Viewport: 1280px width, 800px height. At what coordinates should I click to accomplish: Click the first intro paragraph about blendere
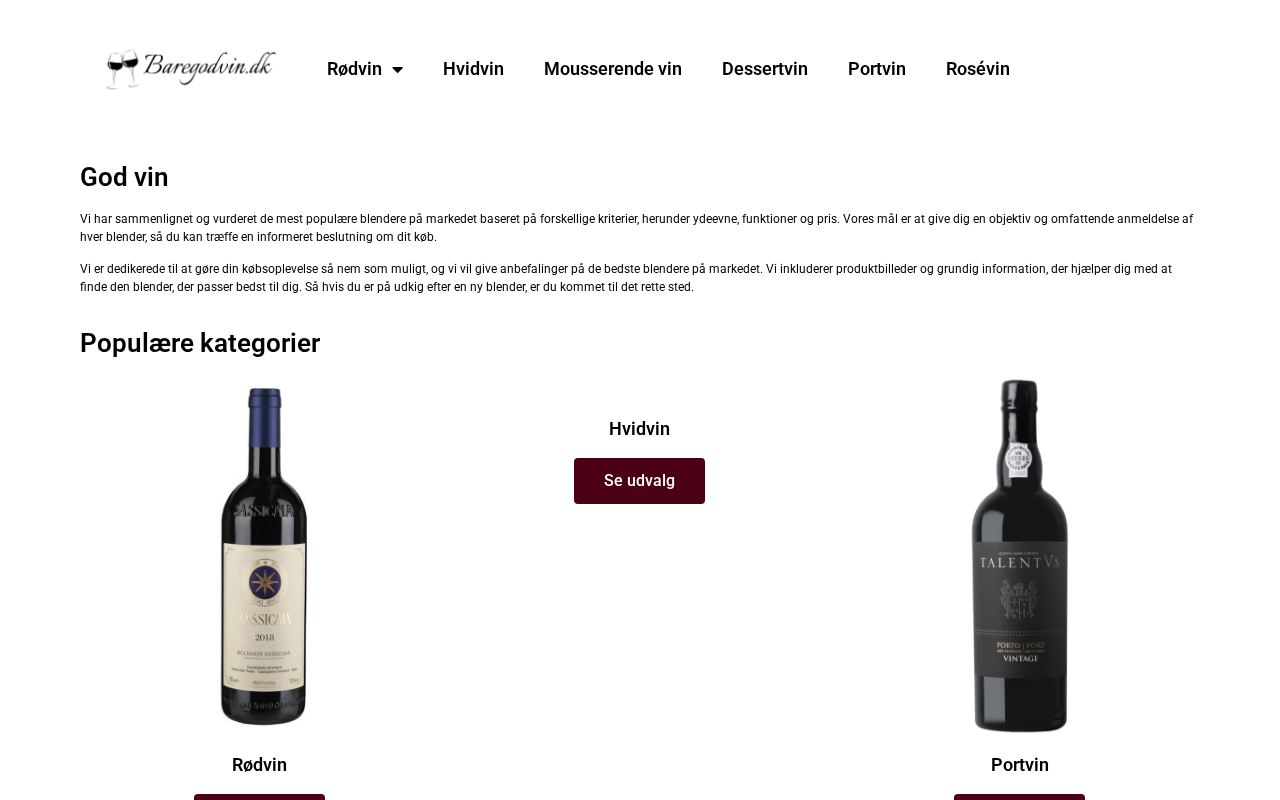coord(636,228)
